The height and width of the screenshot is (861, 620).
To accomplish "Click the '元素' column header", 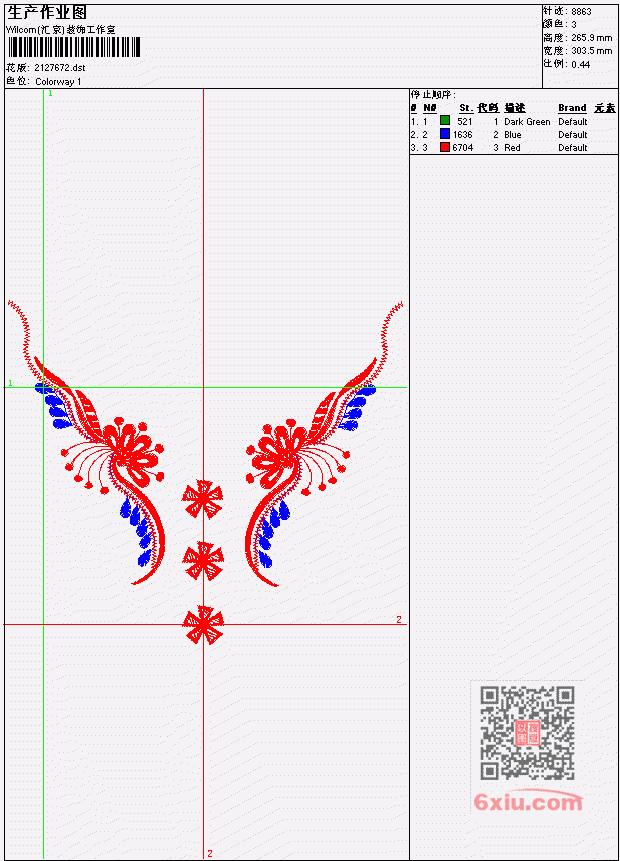I will 605,108.
